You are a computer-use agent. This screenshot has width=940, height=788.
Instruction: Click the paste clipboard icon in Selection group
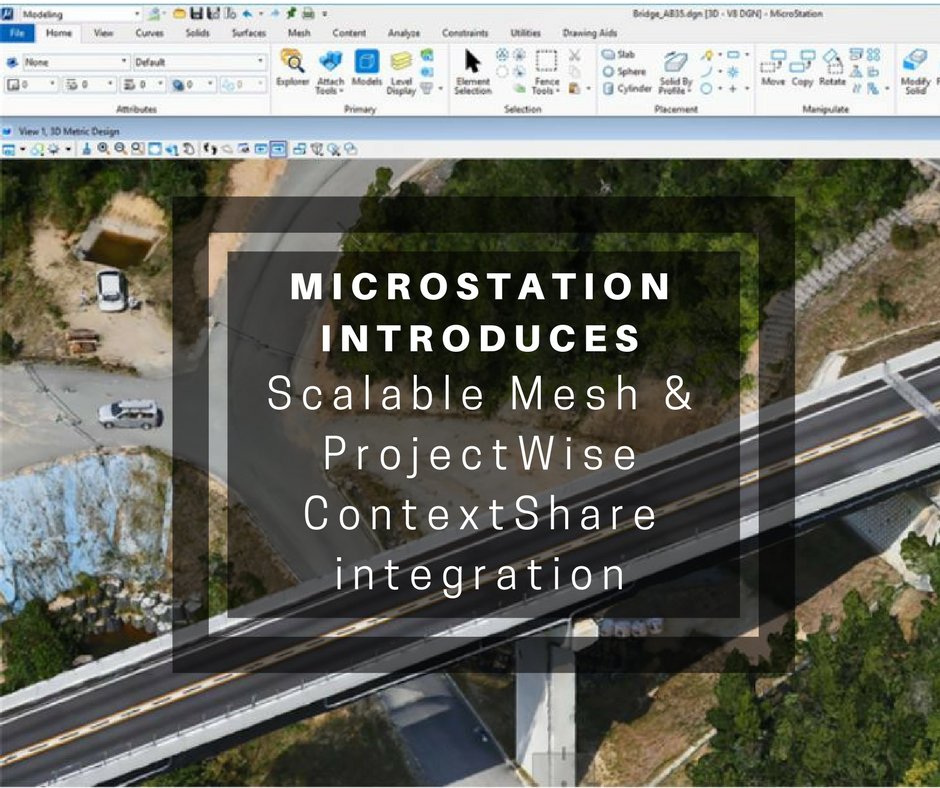coord(574,89)
